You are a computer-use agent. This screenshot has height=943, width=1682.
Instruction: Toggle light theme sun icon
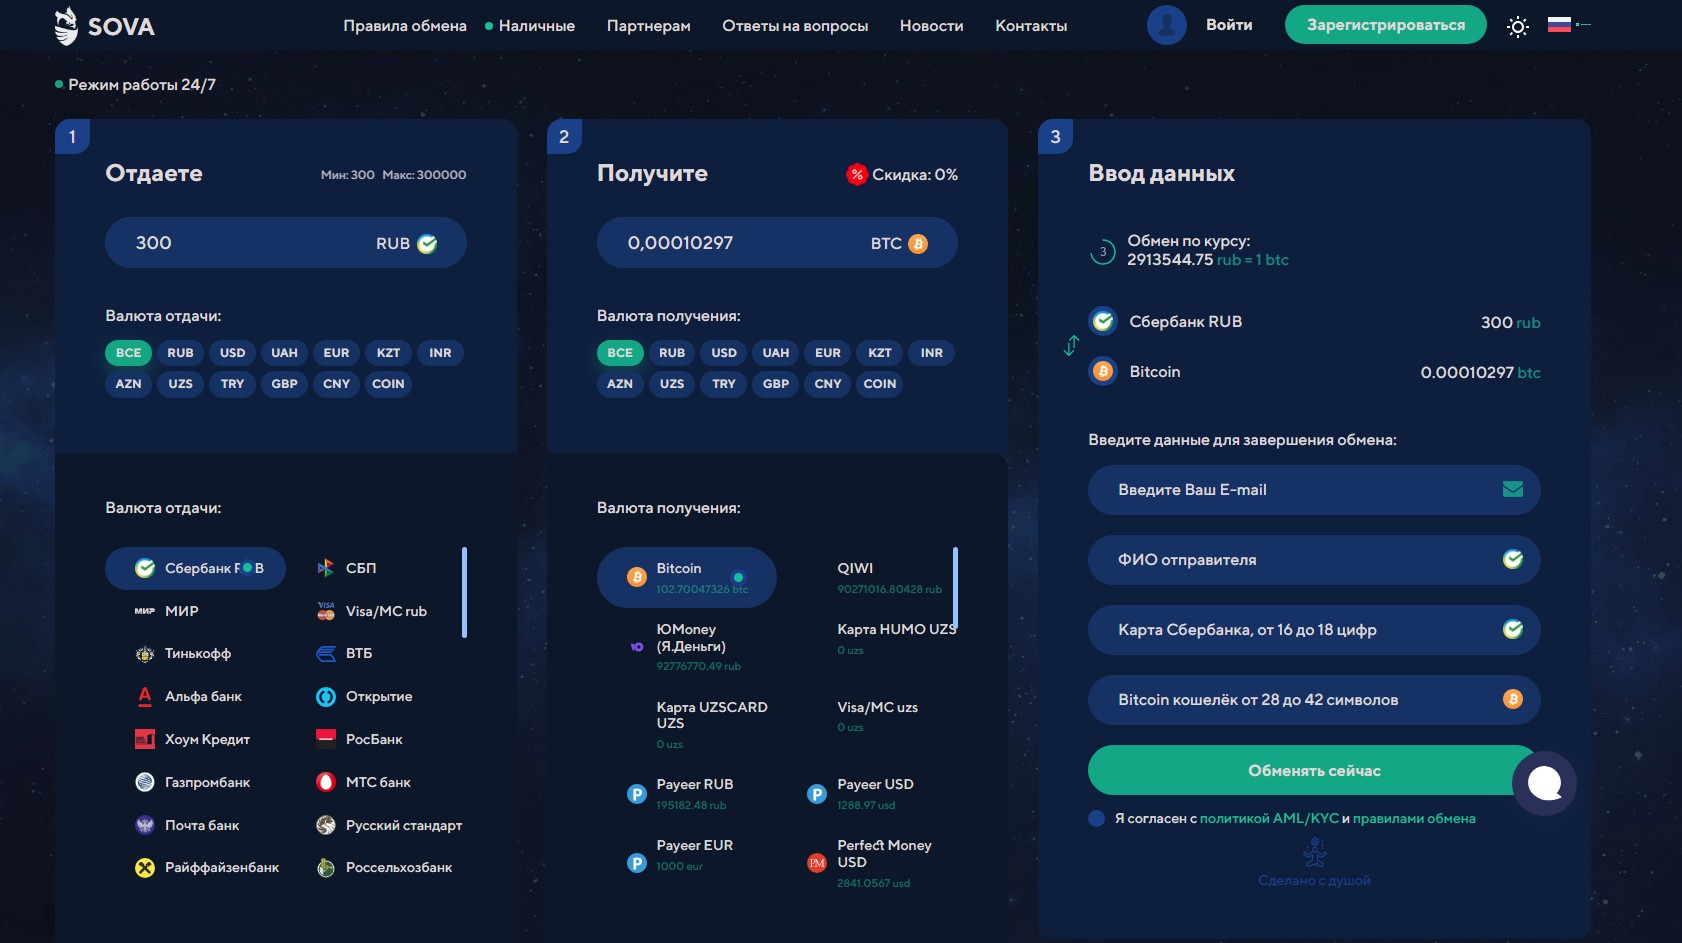click(x=1517, y=26)
